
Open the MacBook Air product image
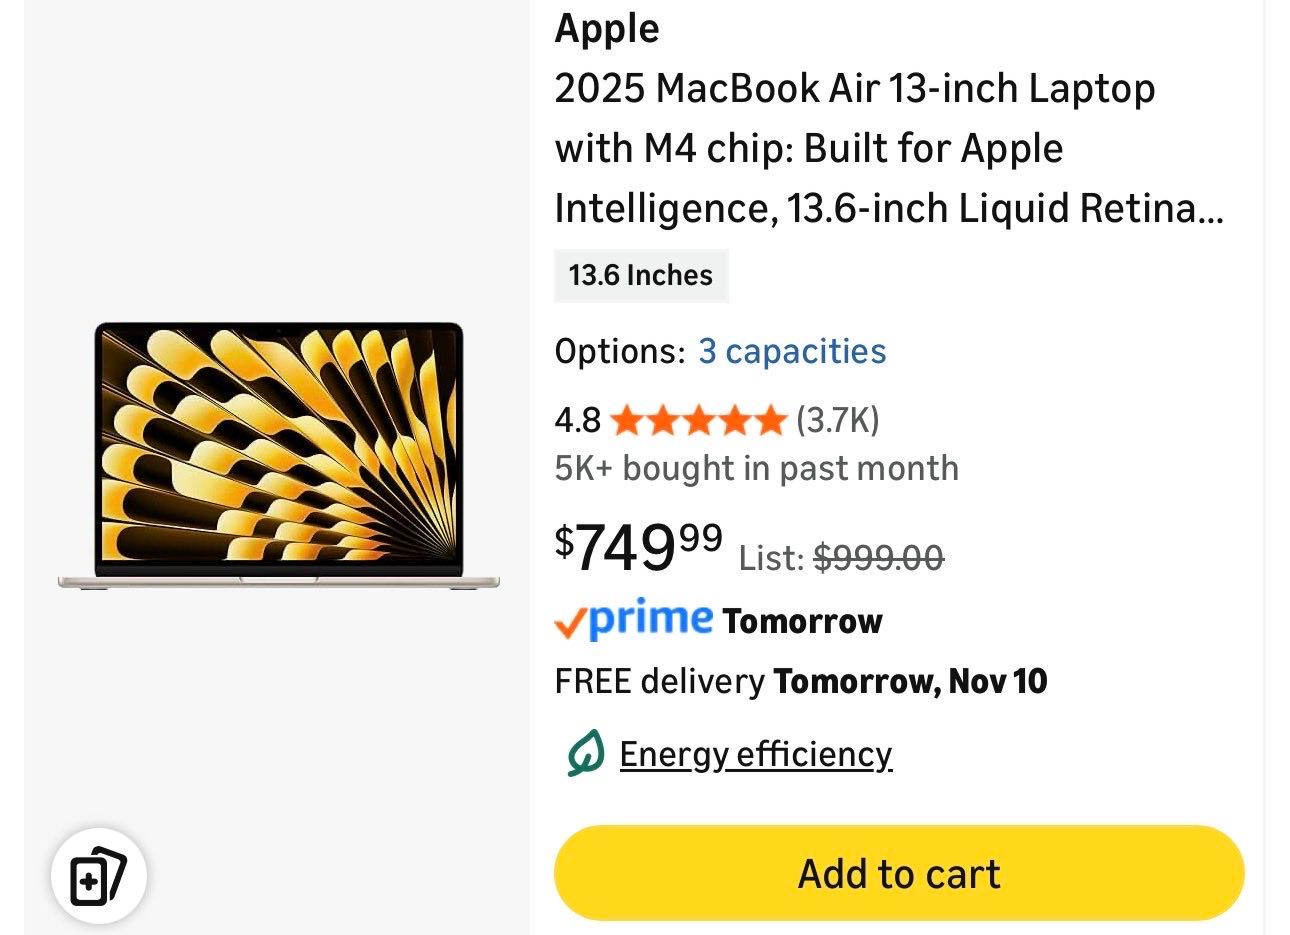coord(278,455)
